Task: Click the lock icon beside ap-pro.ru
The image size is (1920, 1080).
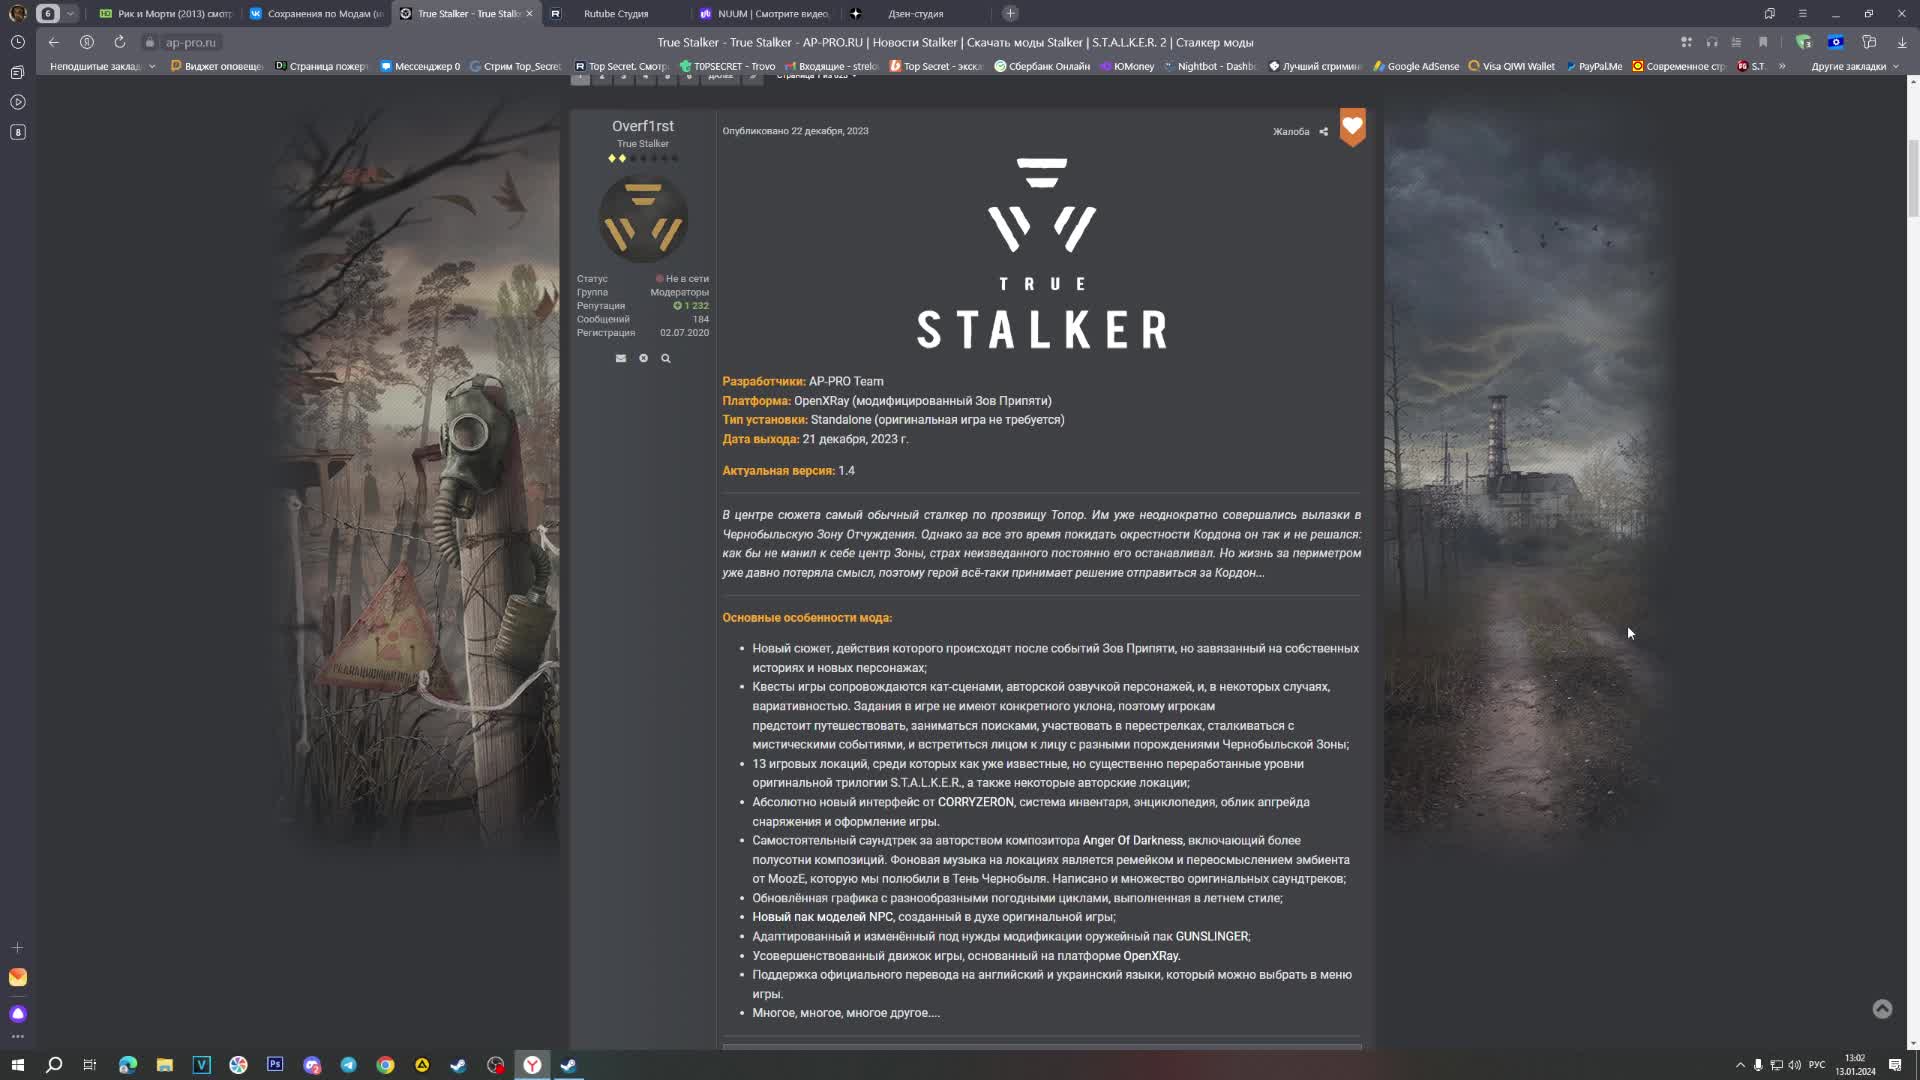Action: point(150,42)
